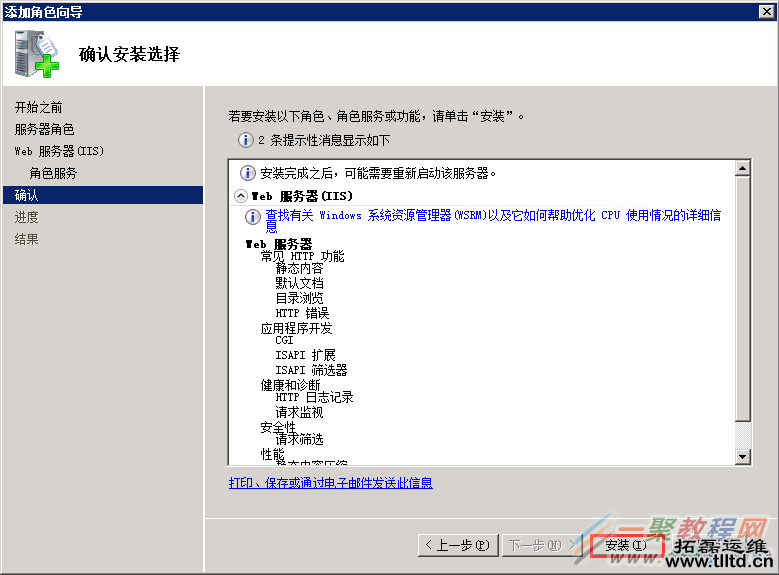779x575 pixels.
Task: Click the scrollbar down arrow in details list
Action: click(x=742, y=457)
